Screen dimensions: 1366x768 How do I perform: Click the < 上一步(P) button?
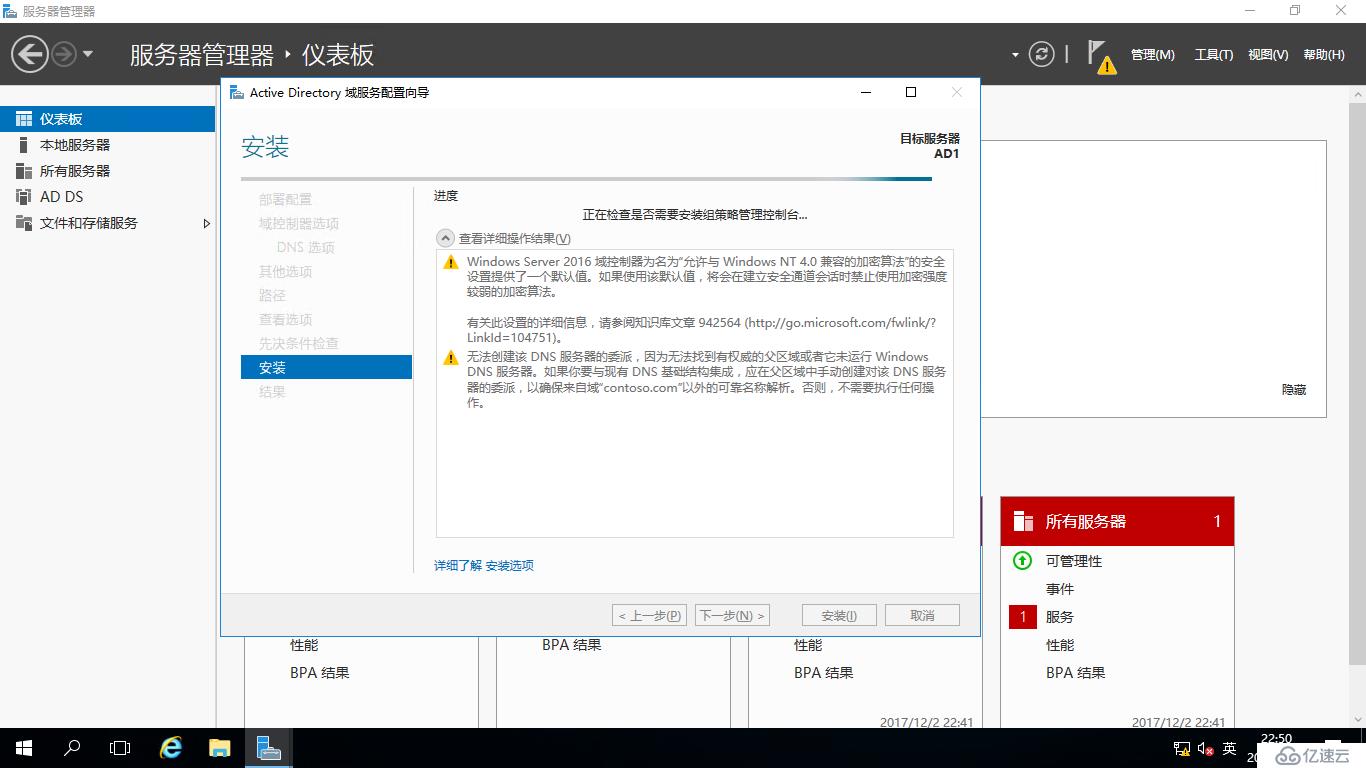pyautogui.click(x=649, y=615)
